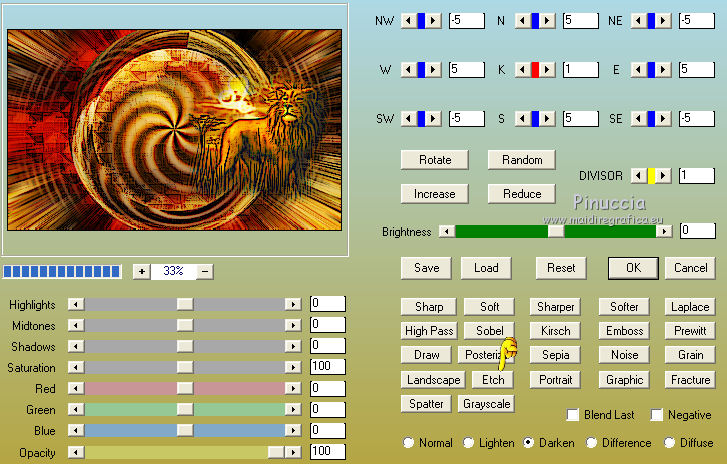Cancel the filter dialog
Image resolution: width=727 pixels, height=464 pixels.
click(690, 268)
